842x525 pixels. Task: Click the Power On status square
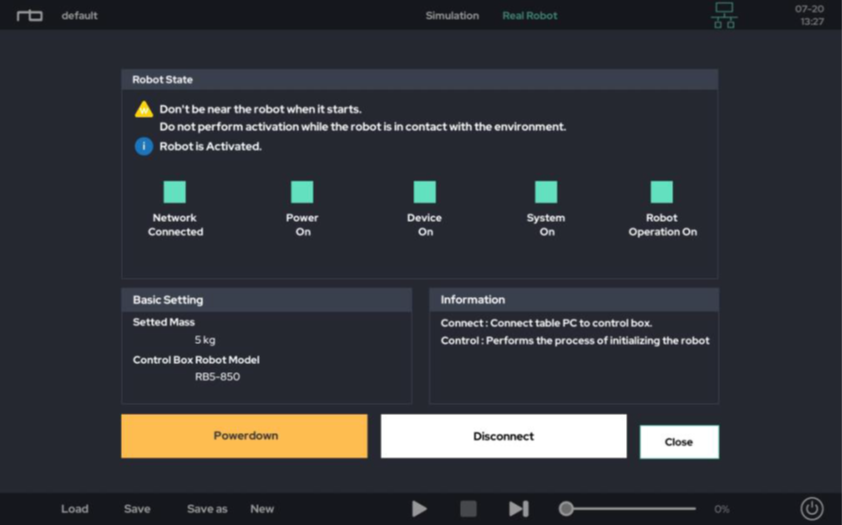pyautogui.click(x=302, y=192)
